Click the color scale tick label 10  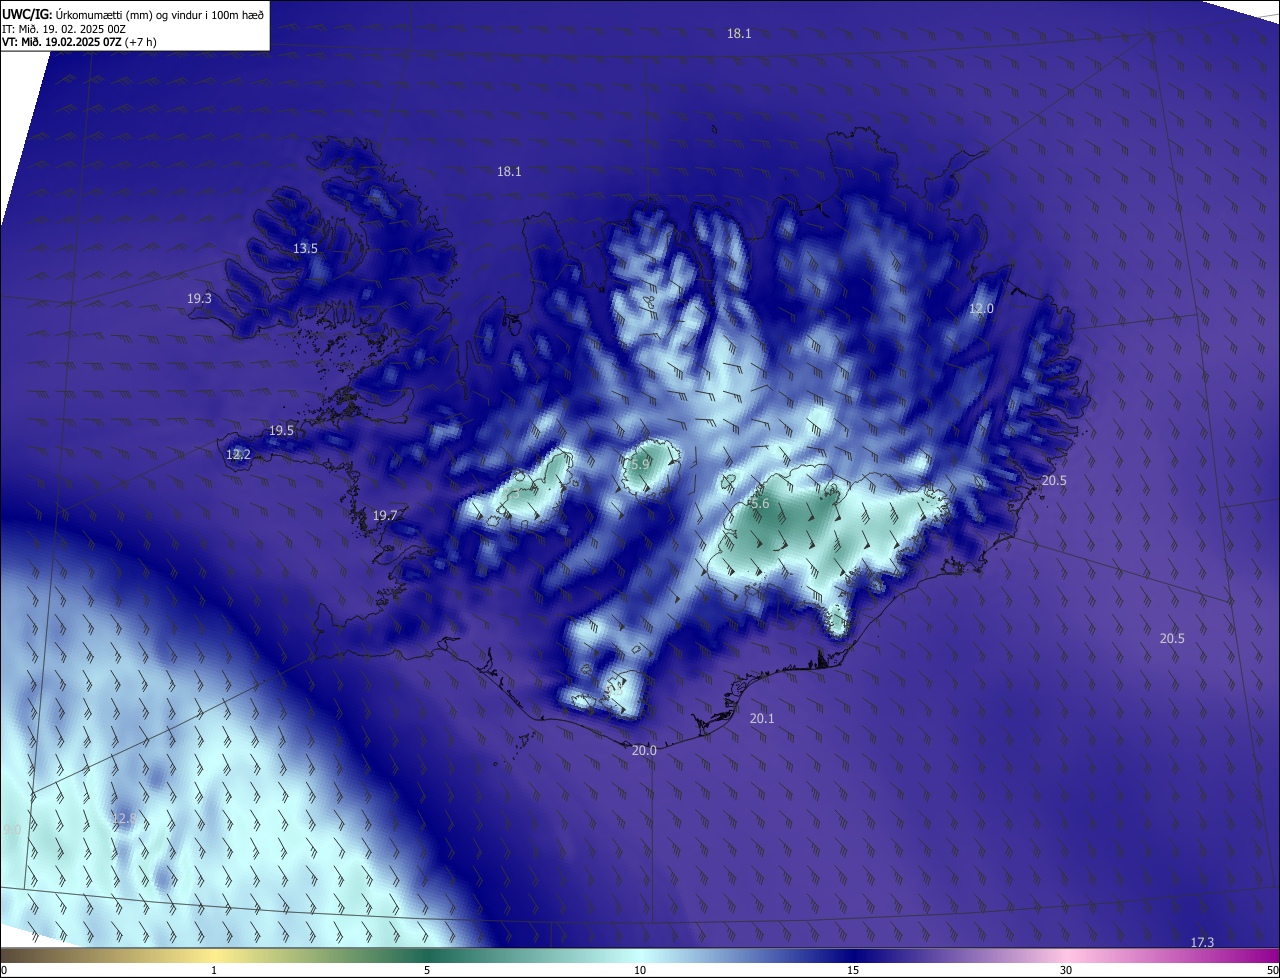click(640, 970)
